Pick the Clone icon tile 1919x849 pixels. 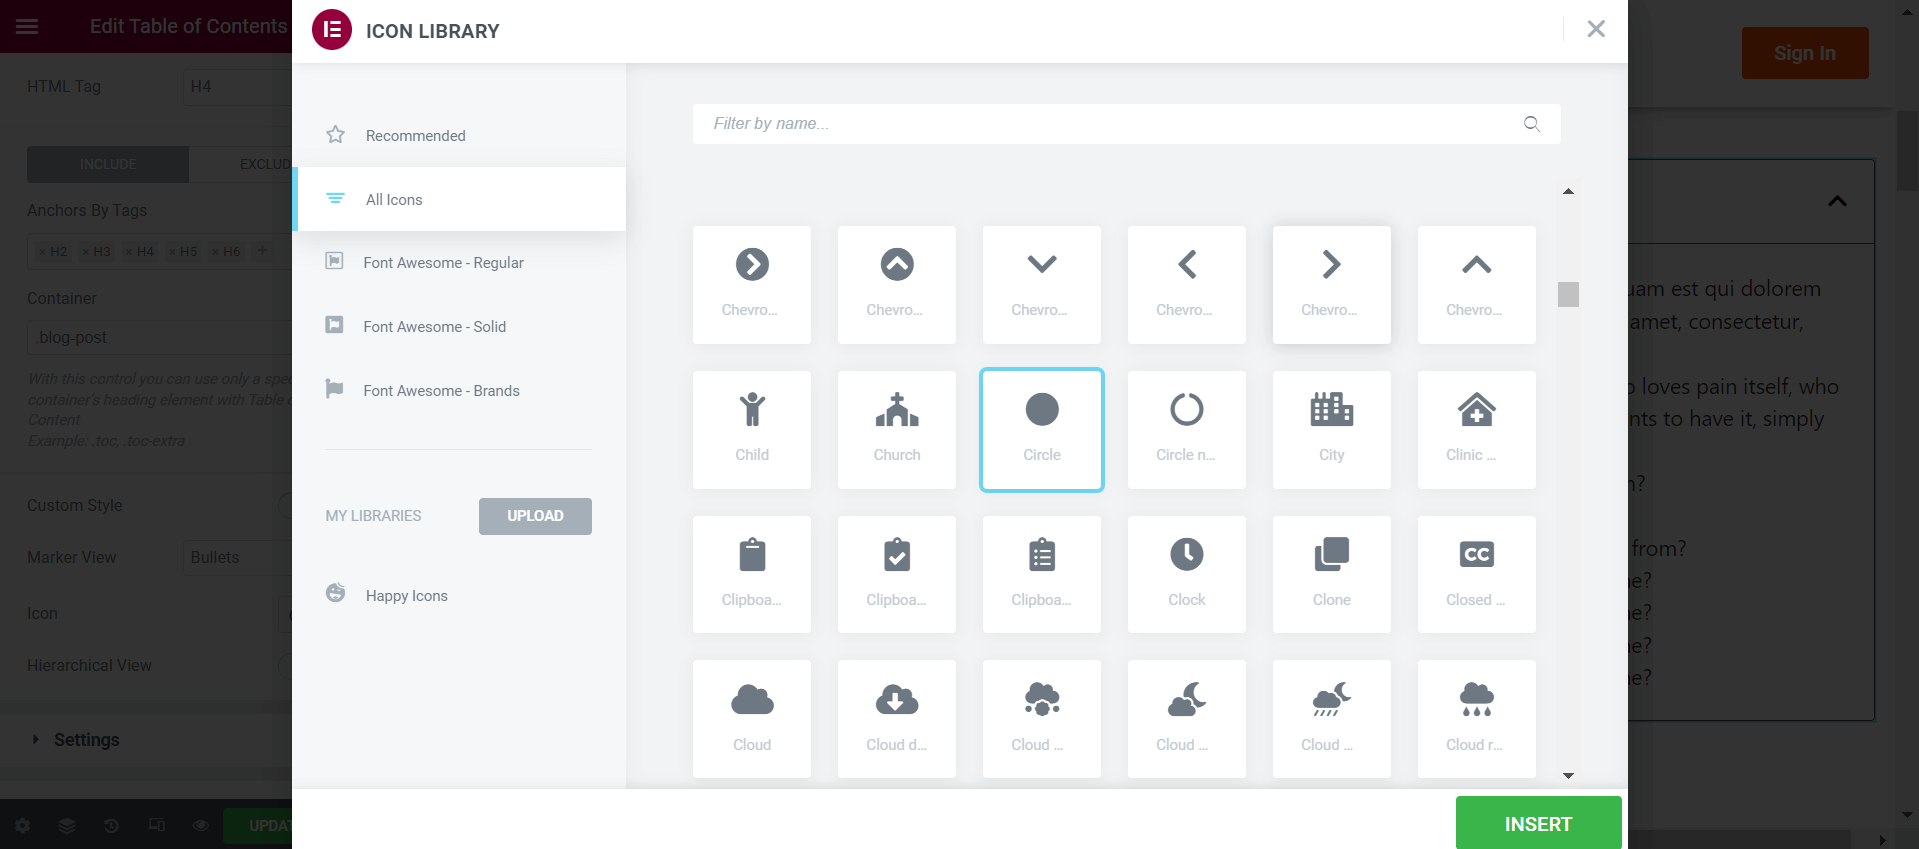[1331, 575]
